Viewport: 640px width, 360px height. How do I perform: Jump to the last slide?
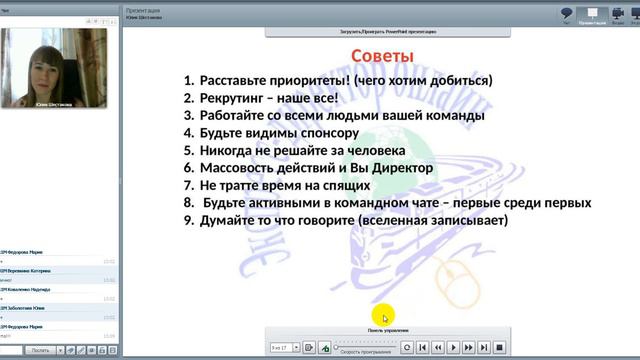(484, 348)
